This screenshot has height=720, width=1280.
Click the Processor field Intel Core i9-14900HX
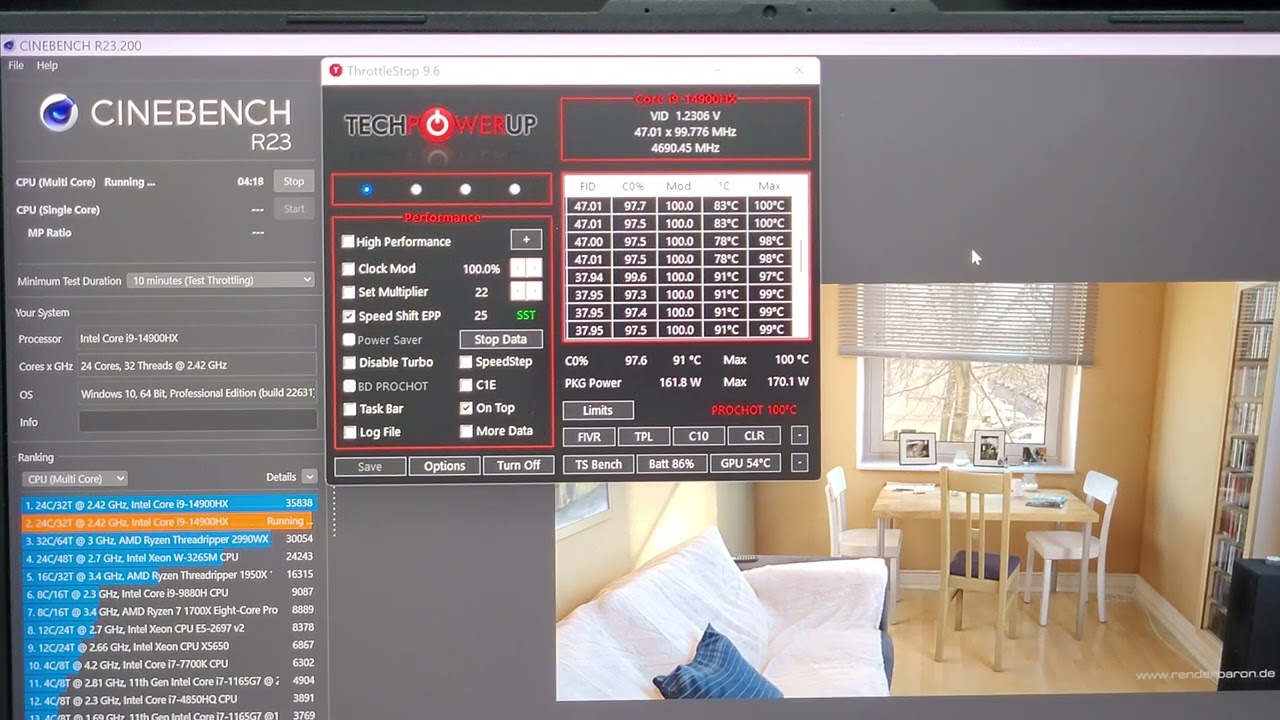point(197,338)
